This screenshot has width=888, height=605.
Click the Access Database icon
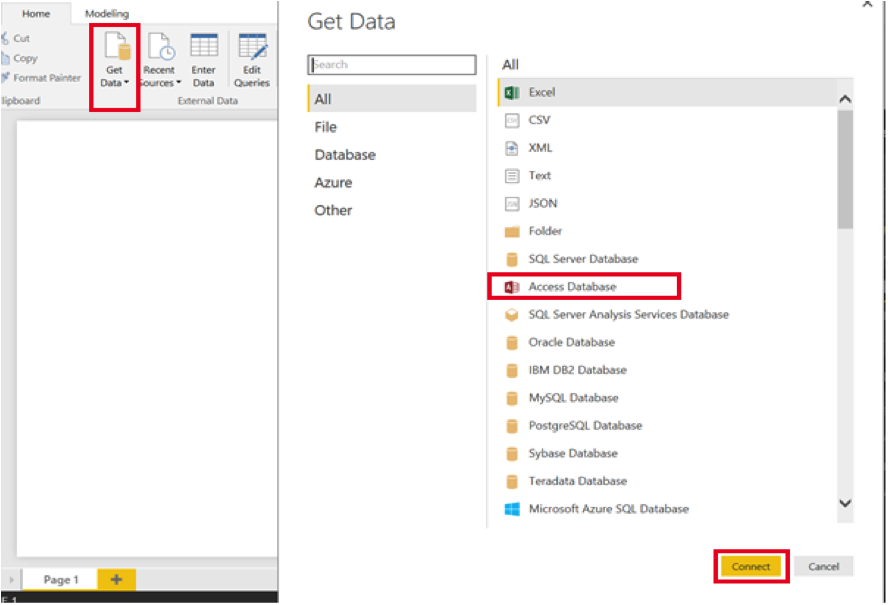click(x=512, y=287)
